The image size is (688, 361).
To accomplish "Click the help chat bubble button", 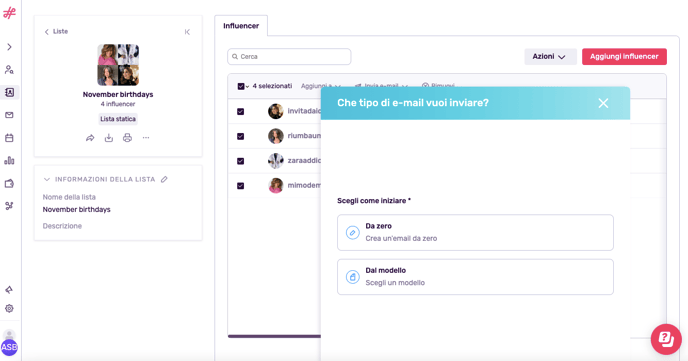I will click(666, 339).
